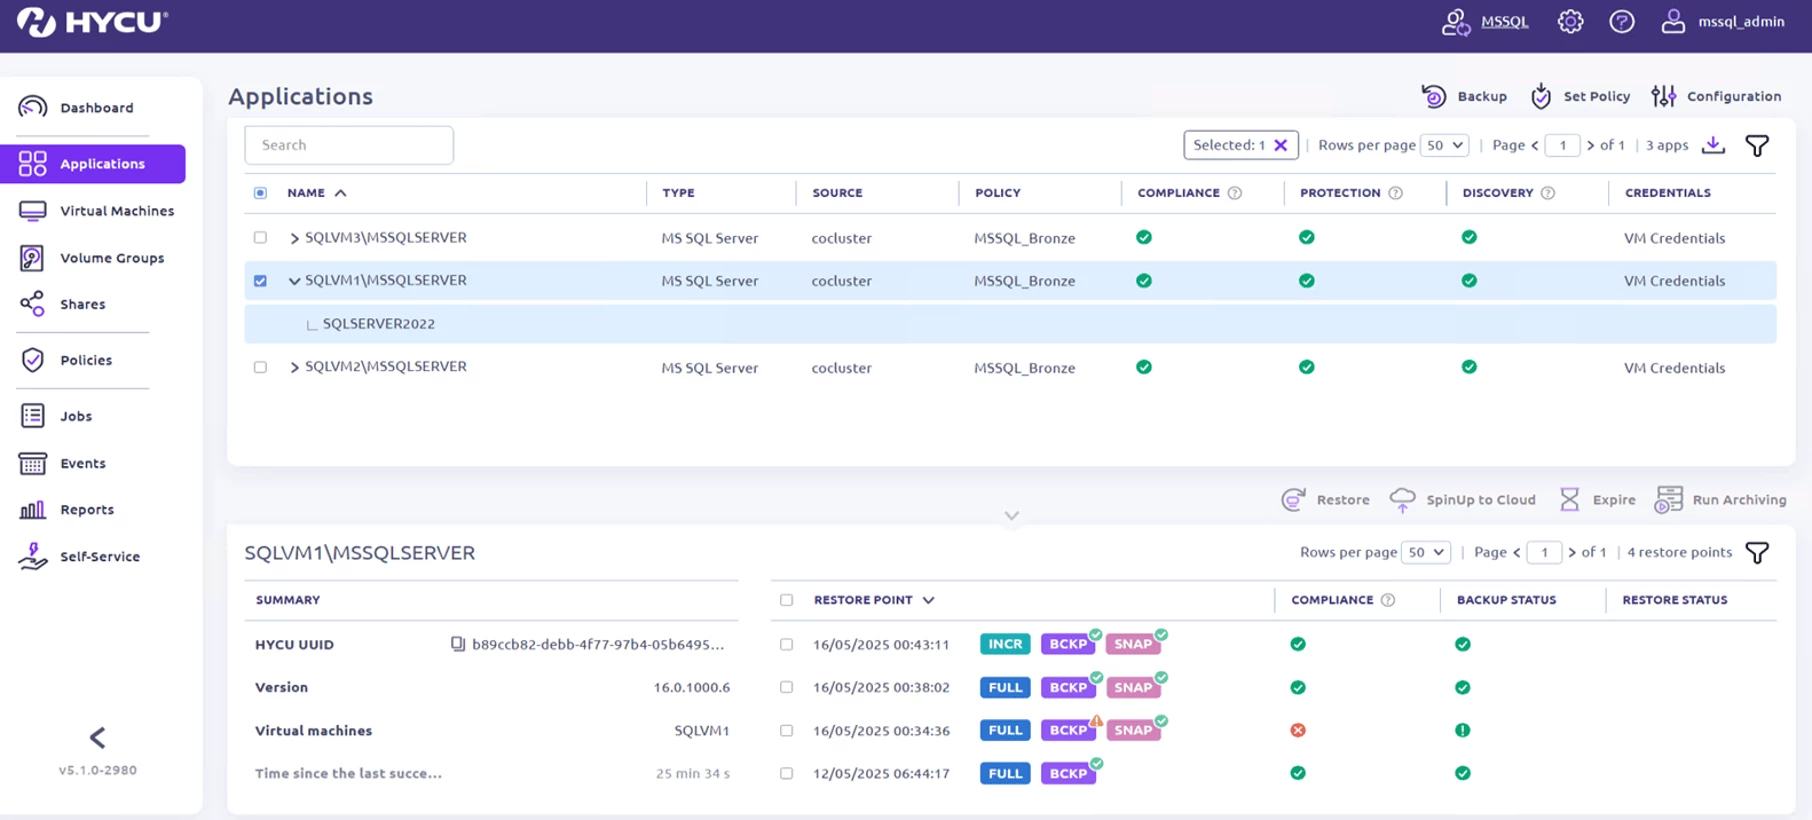The width and height of the screenshot is (1812, 820).
Task: Open restore points Rows per page dropdown
Action: coord(1426,552)
